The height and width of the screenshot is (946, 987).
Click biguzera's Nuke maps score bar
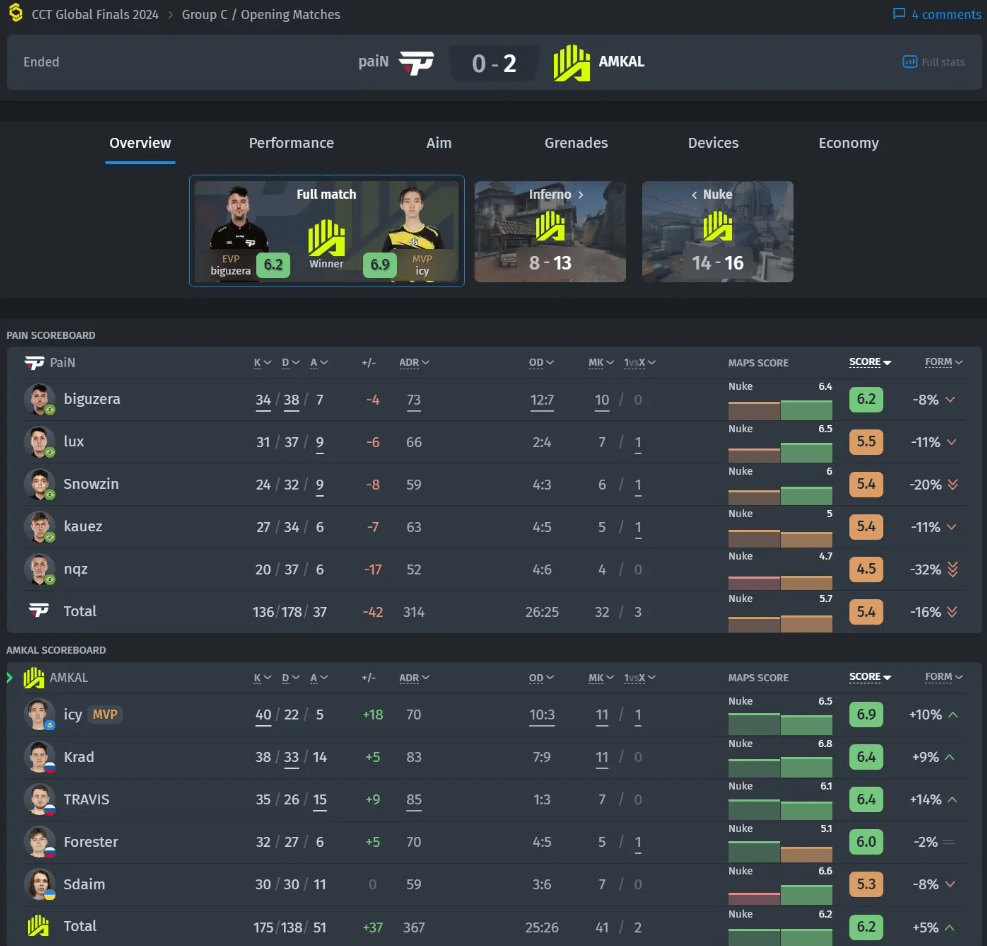(x=780, y=410)
